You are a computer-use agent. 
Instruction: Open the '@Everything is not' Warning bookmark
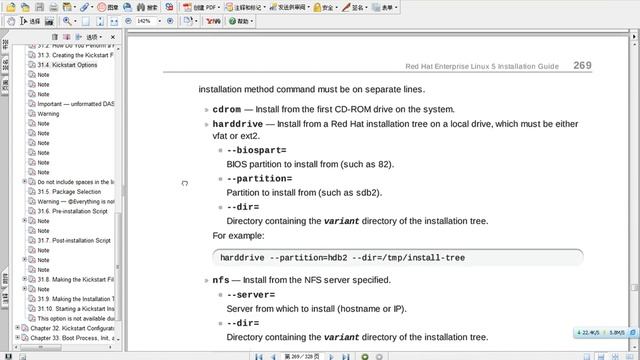[76, 202]
